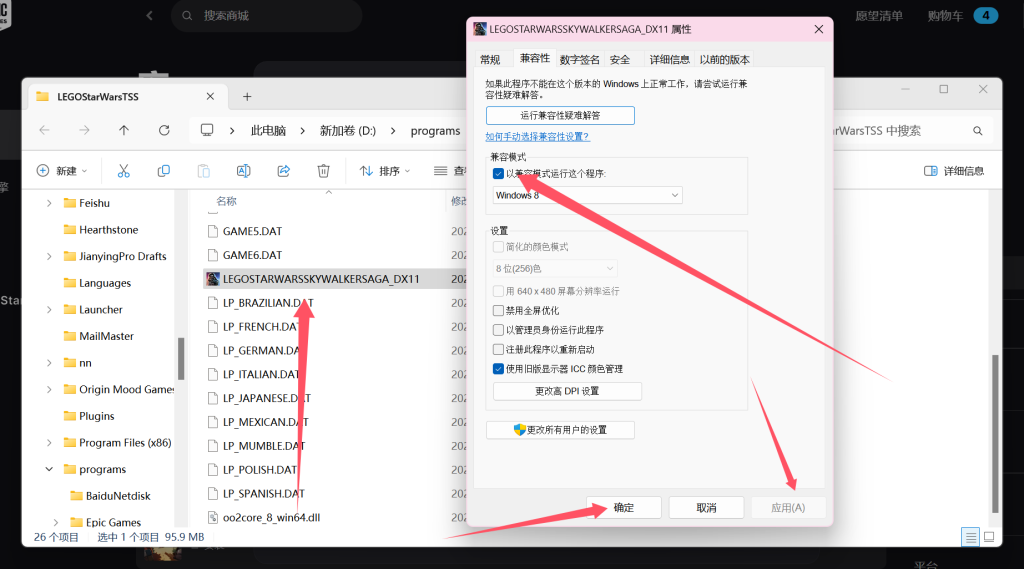This screenshot has width=1024, height=569.
Task: Click 更改所有用户的设置 button
Action: [x=560, y=430]
